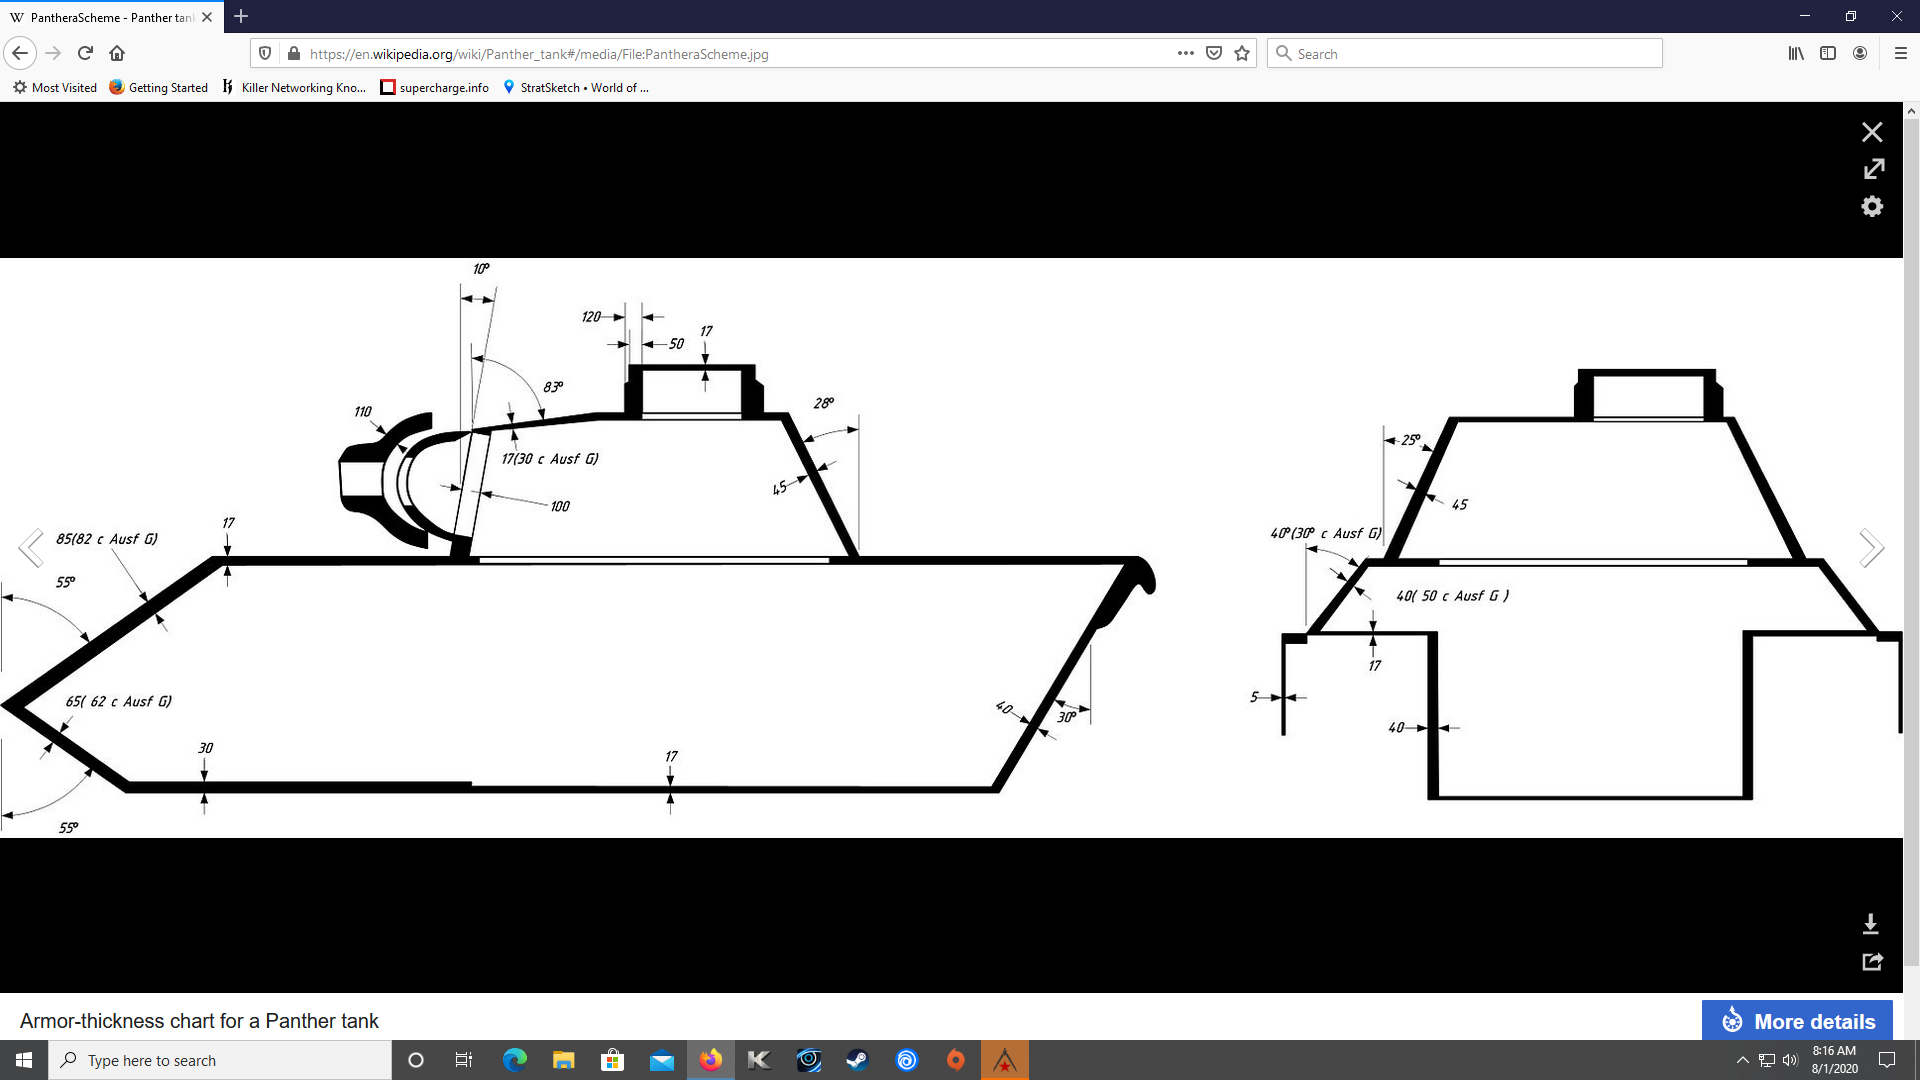The width and height of the screenshot is (1920, 1080).
Task: Show the next image in viewer
Action: click(x=1871, y=548)
